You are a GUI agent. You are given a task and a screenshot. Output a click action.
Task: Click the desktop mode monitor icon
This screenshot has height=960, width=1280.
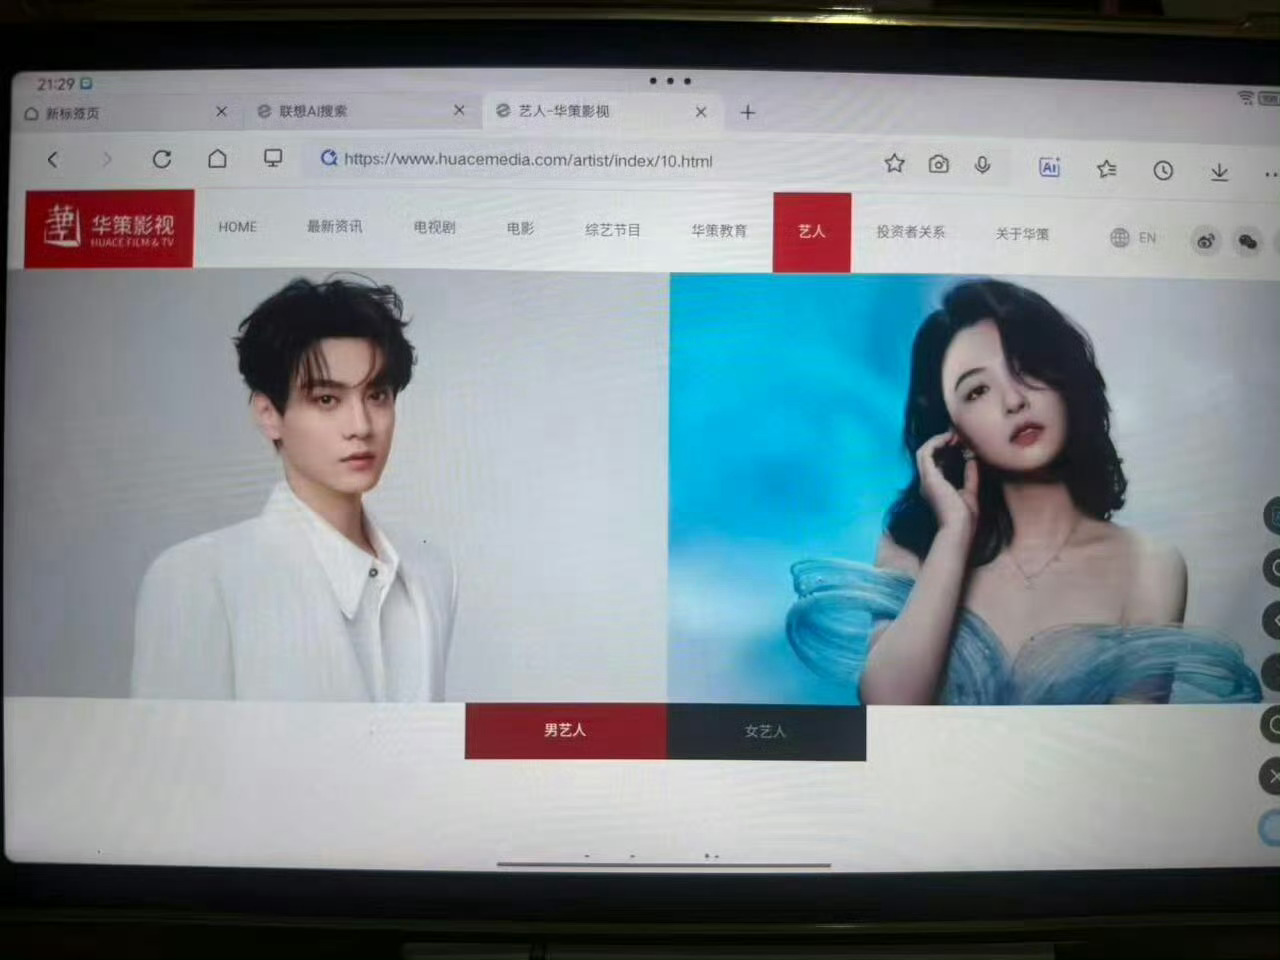click(272, 158)
